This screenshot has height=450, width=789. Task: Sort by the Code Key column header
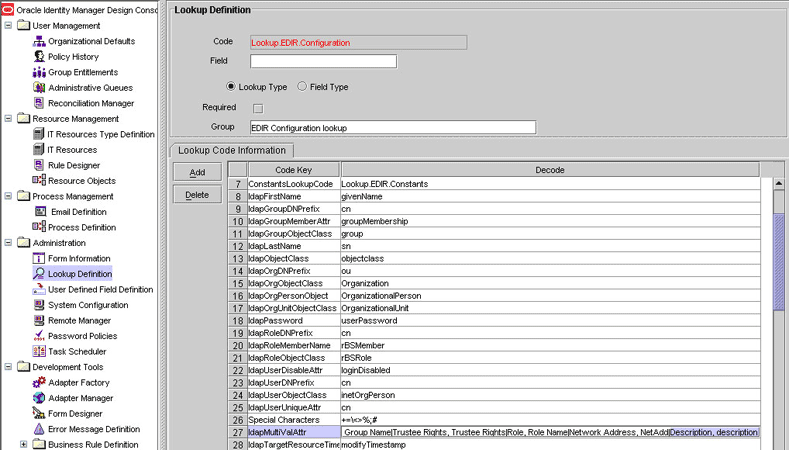[x=294, y=170]
